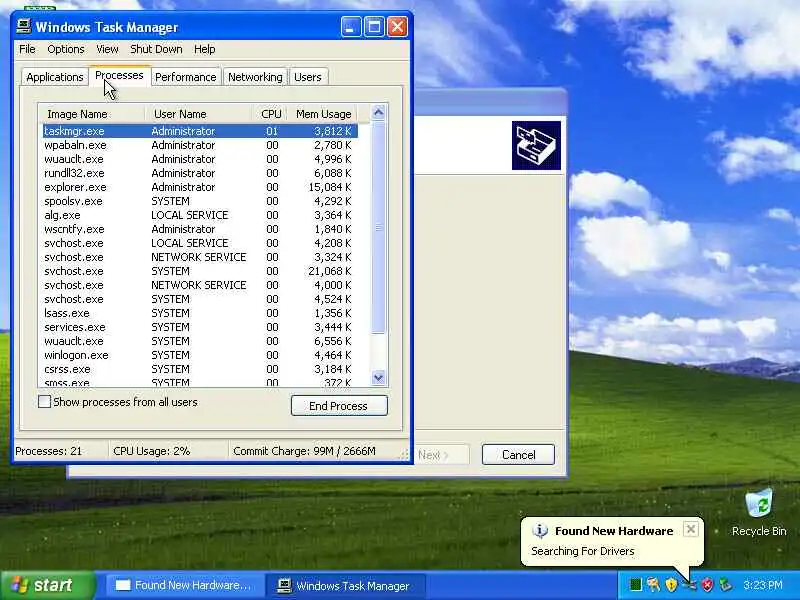This screenshot has height=600, width=800.
Task: Select the alg.exe process
Action: [200, 215]
